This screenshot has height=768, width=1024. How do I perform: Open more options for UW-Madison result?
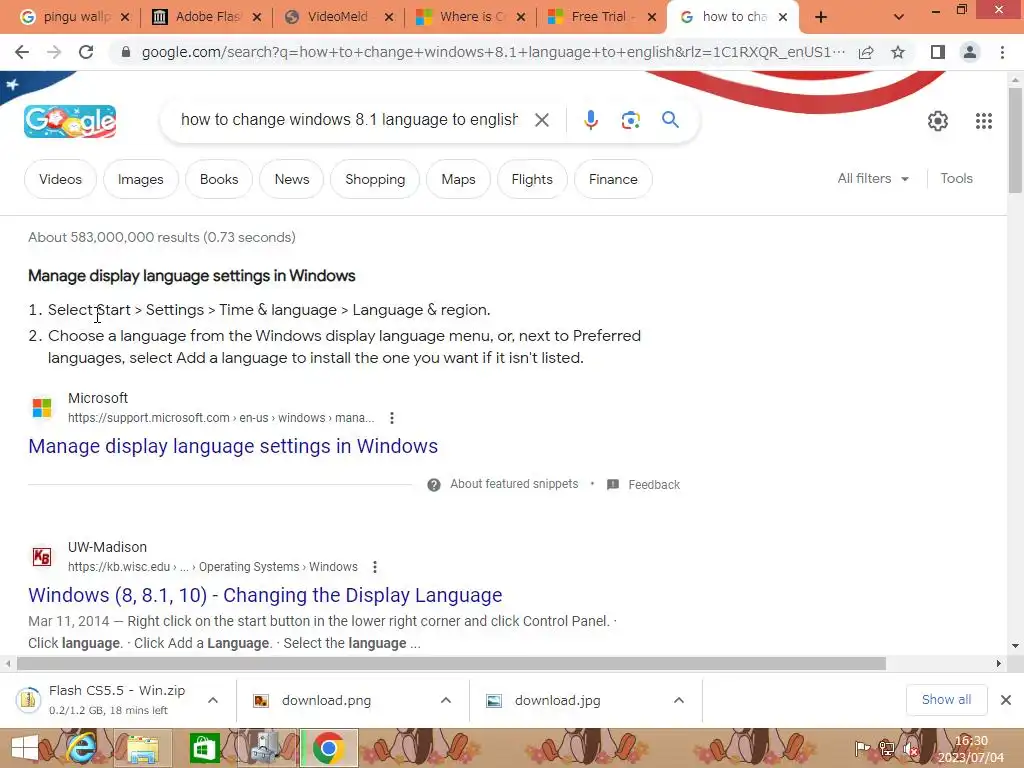[375, 567]
